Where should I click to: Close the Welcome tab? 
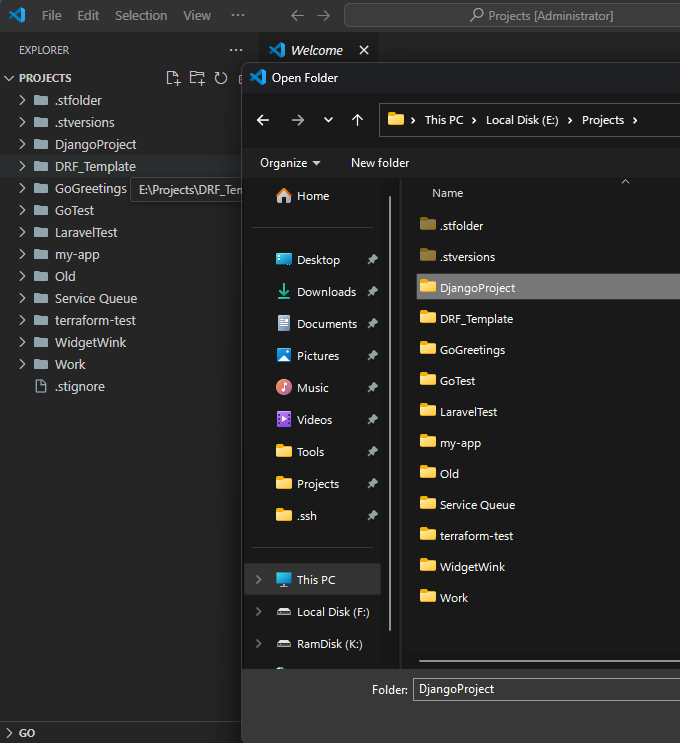point(364,50)
